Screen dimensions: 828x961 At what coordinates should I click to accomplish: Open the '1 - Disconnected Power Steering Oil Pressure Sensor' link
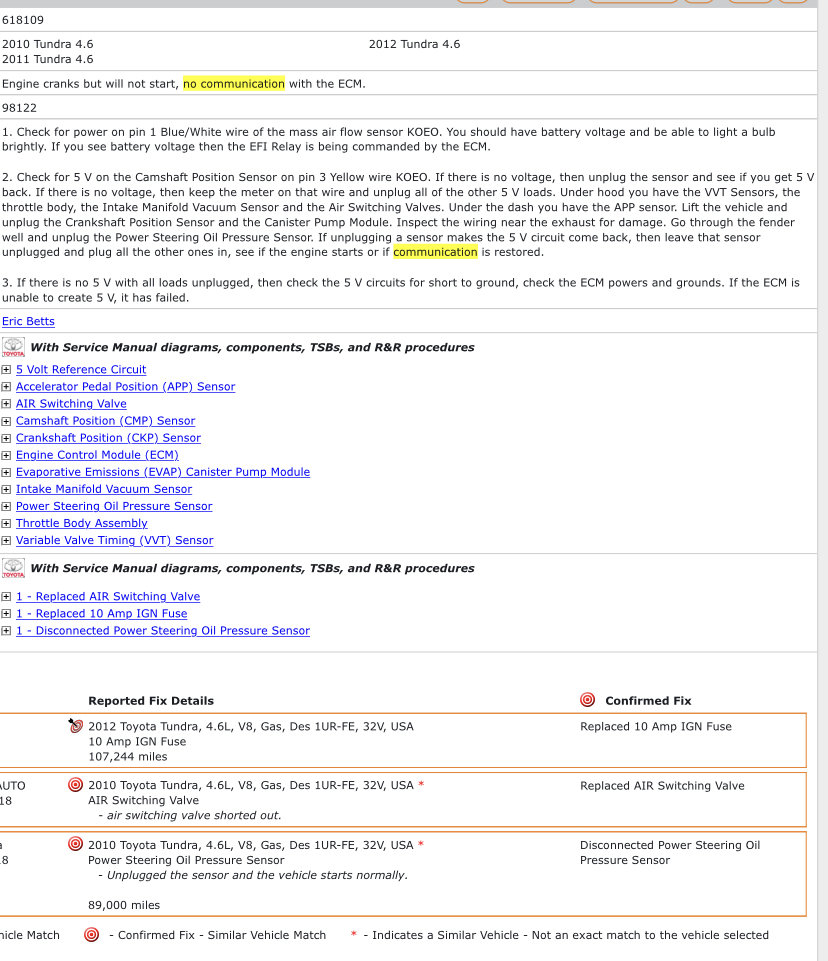point(163,631)
